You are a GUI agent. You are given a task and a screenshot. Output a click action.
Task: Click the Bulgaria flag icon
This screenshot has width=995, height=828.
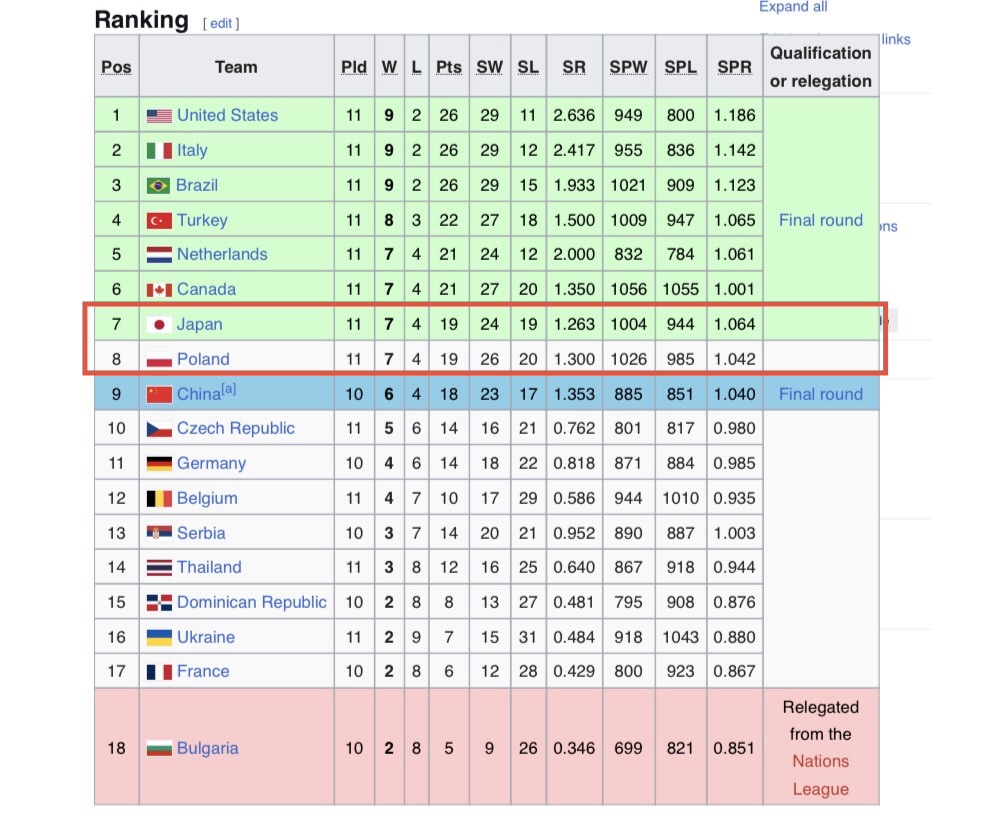point(159,749)
